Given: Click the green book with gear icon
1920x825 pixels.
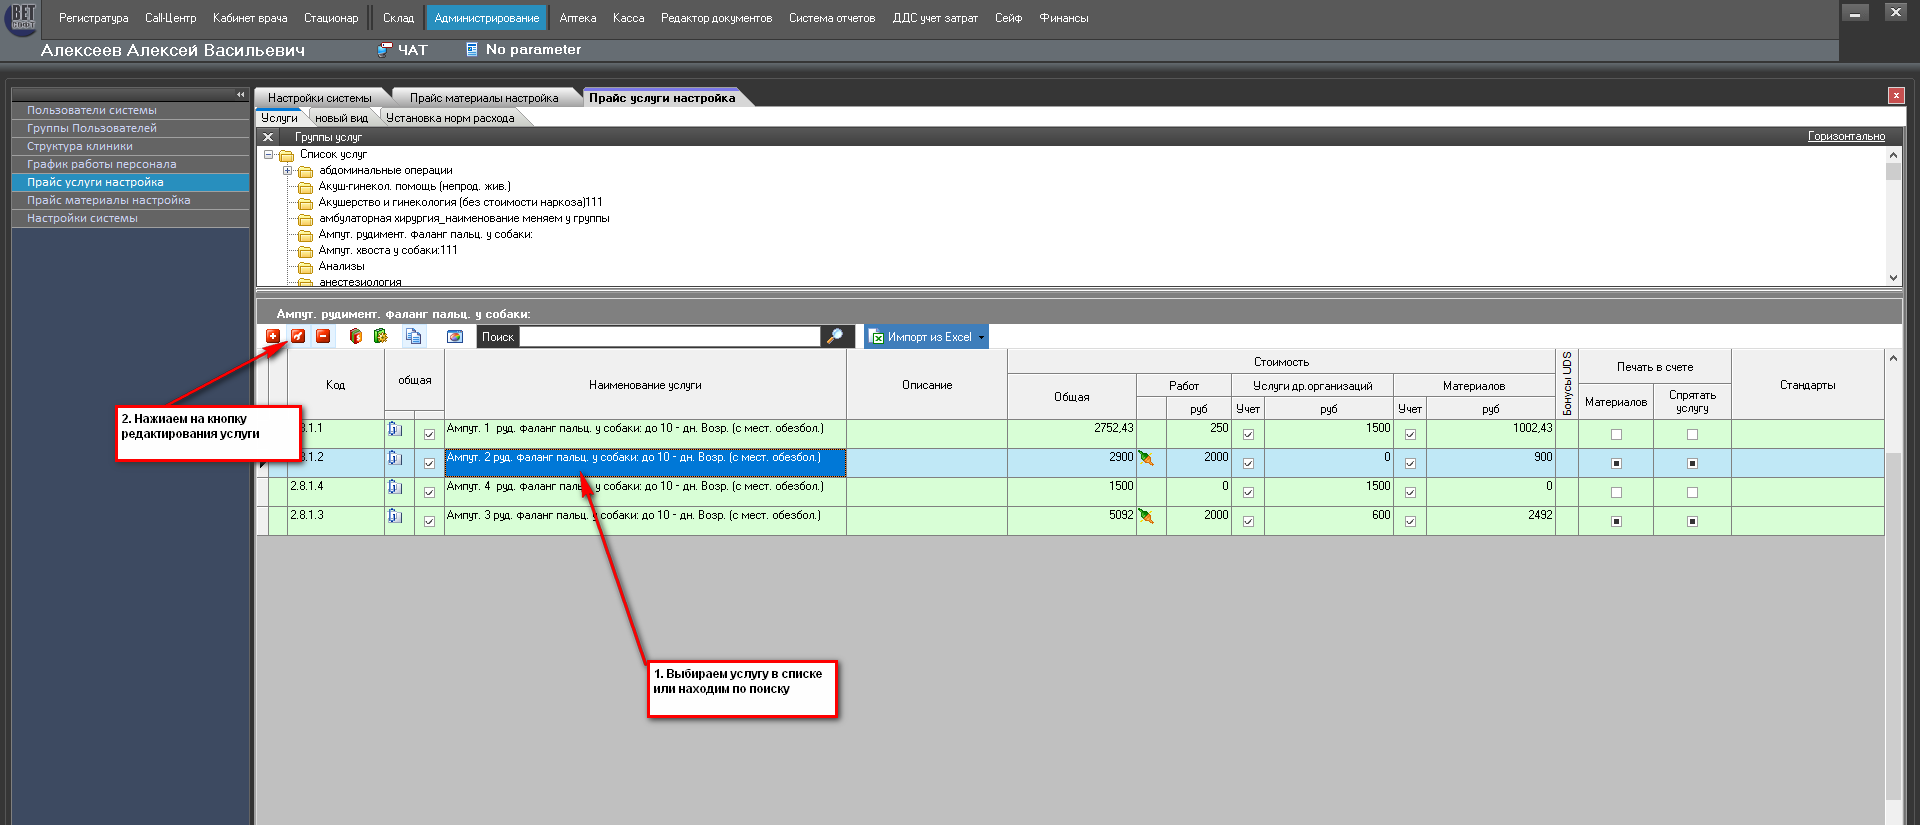Looking at the screenshot, I should 381,337.
